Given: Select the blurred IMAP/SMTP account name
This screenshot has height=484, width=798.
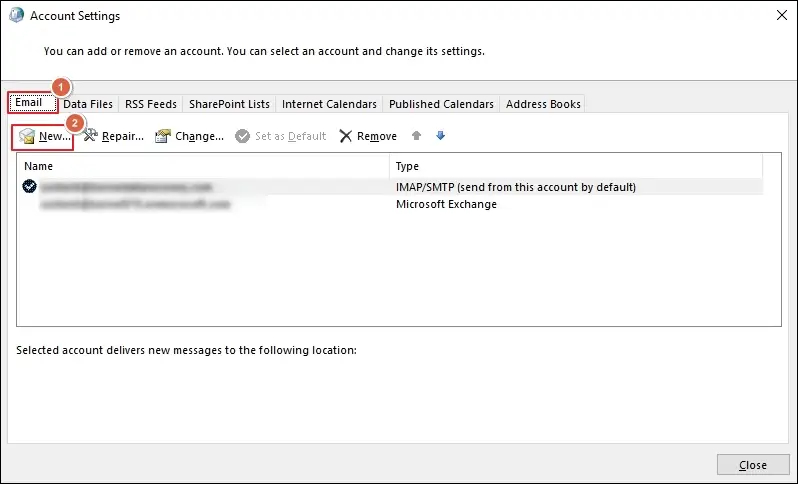Looking at the screenshot, I should point(126,187).
